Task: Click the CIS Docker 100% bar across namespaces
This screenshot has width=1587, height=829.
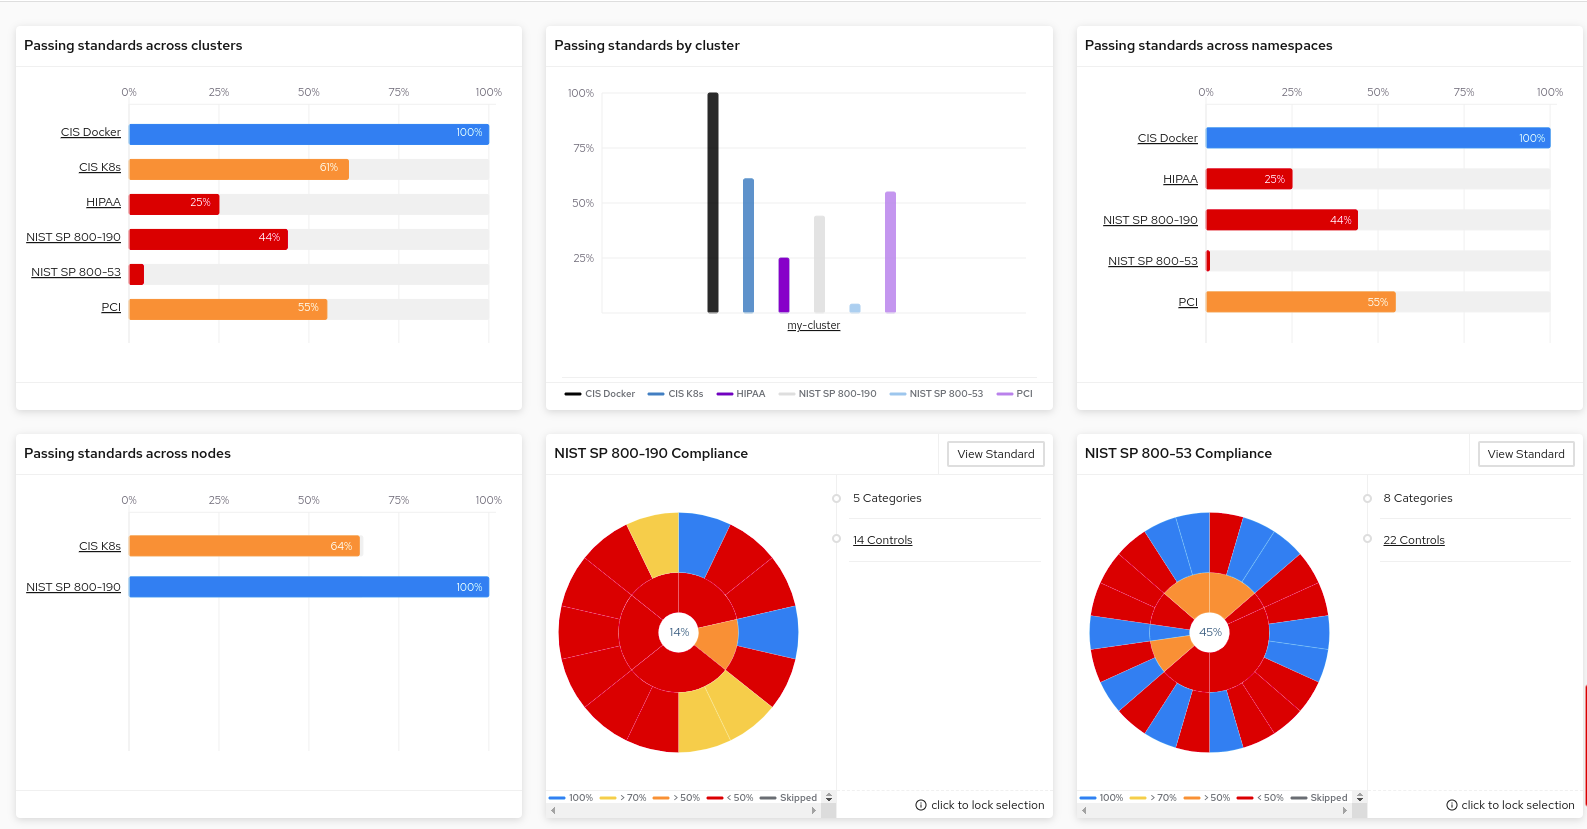Action: pos(1378,138)
